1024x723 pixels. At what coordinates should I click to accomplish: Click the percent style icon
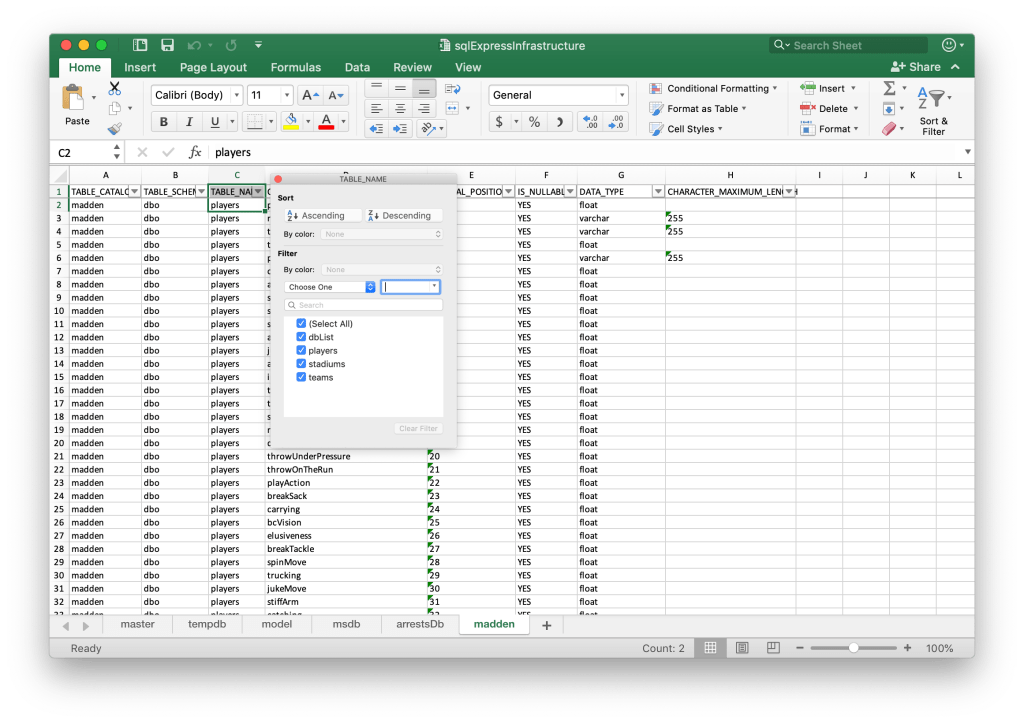[534, 122]
